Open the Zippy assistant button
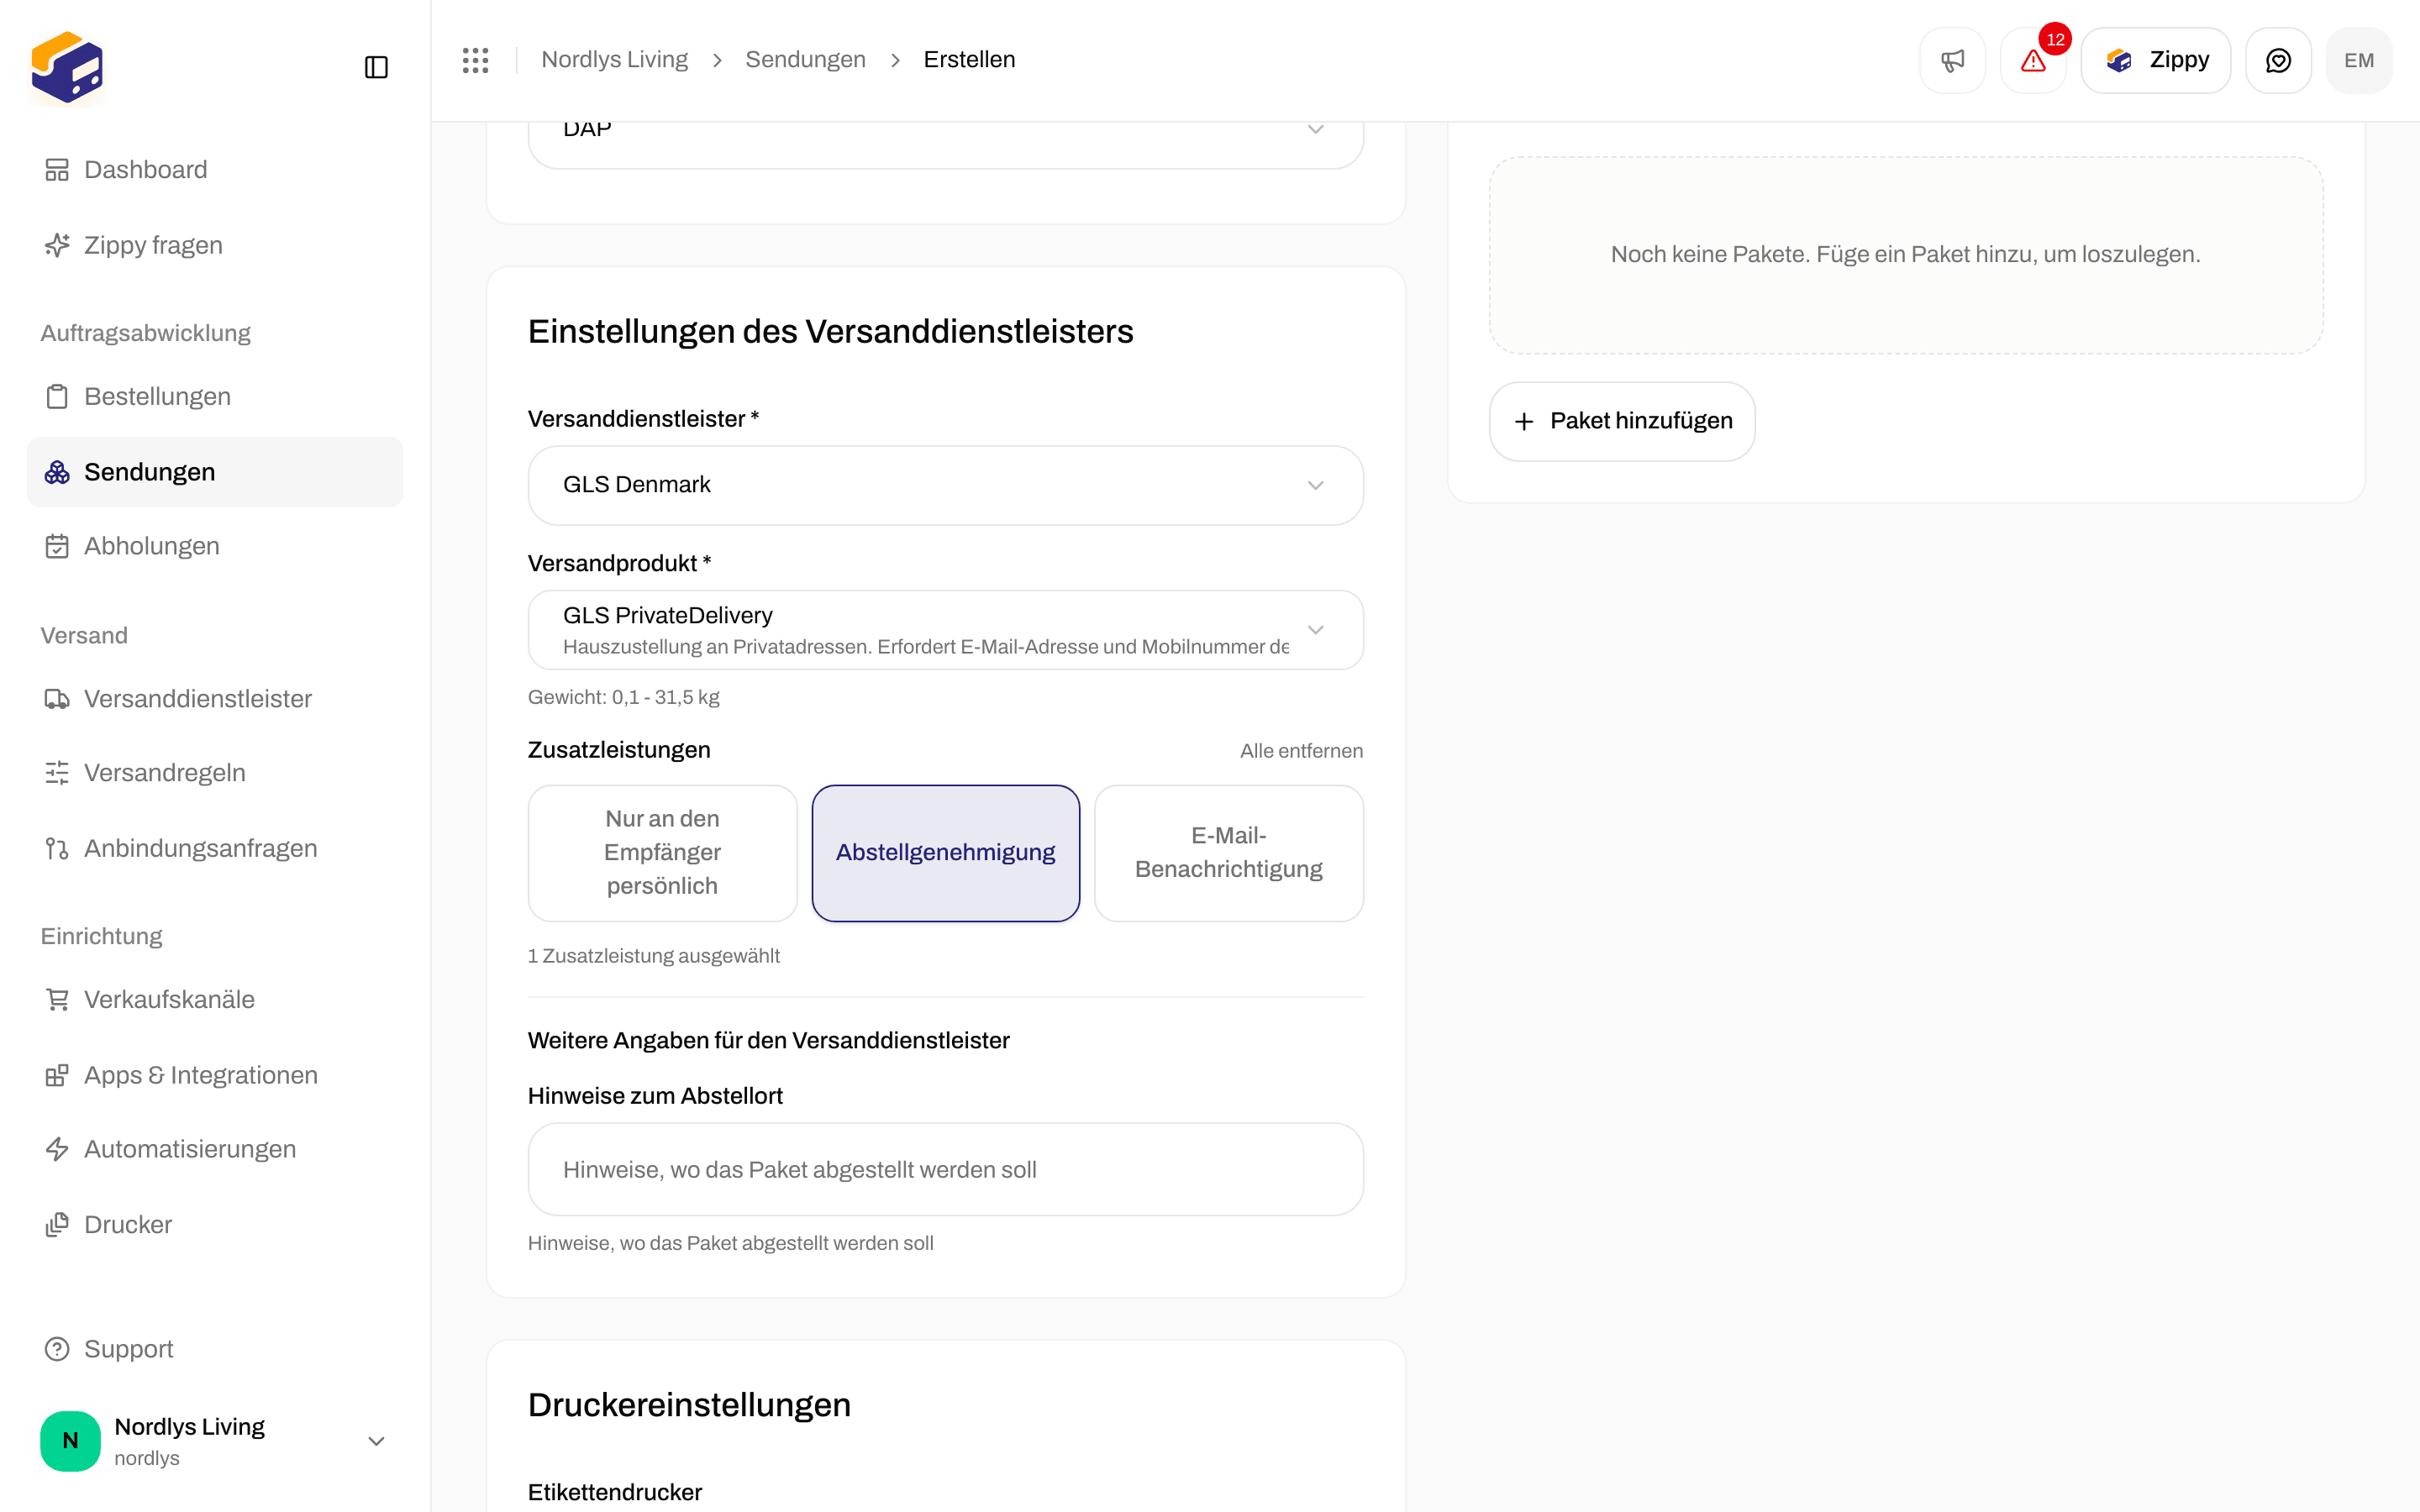The image size is (2420, 1512). 2155,60
